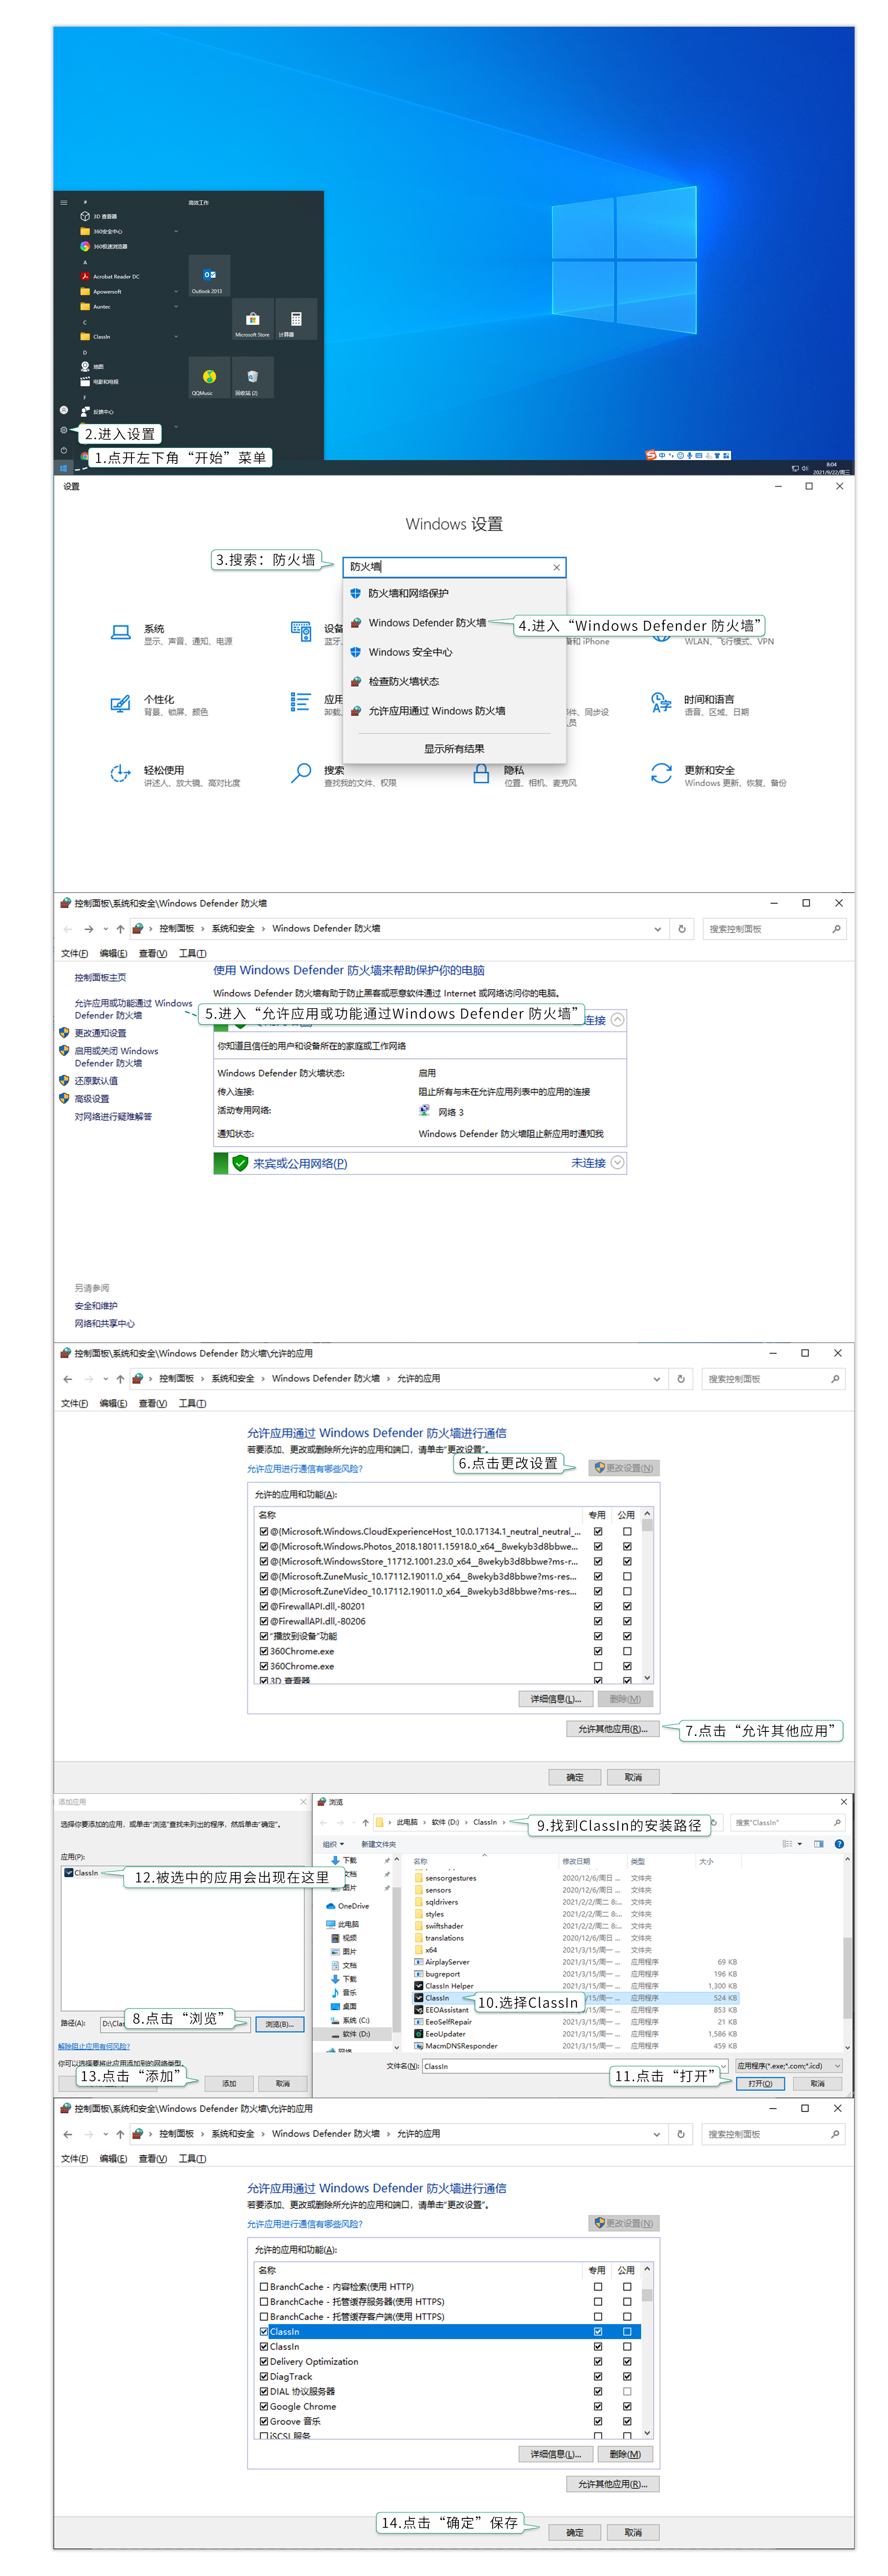888x2576 pixels.
Task: Toggle the @FirewallAPI.dll,-80201 checkbox
Action: click(x=264, y=1606)
